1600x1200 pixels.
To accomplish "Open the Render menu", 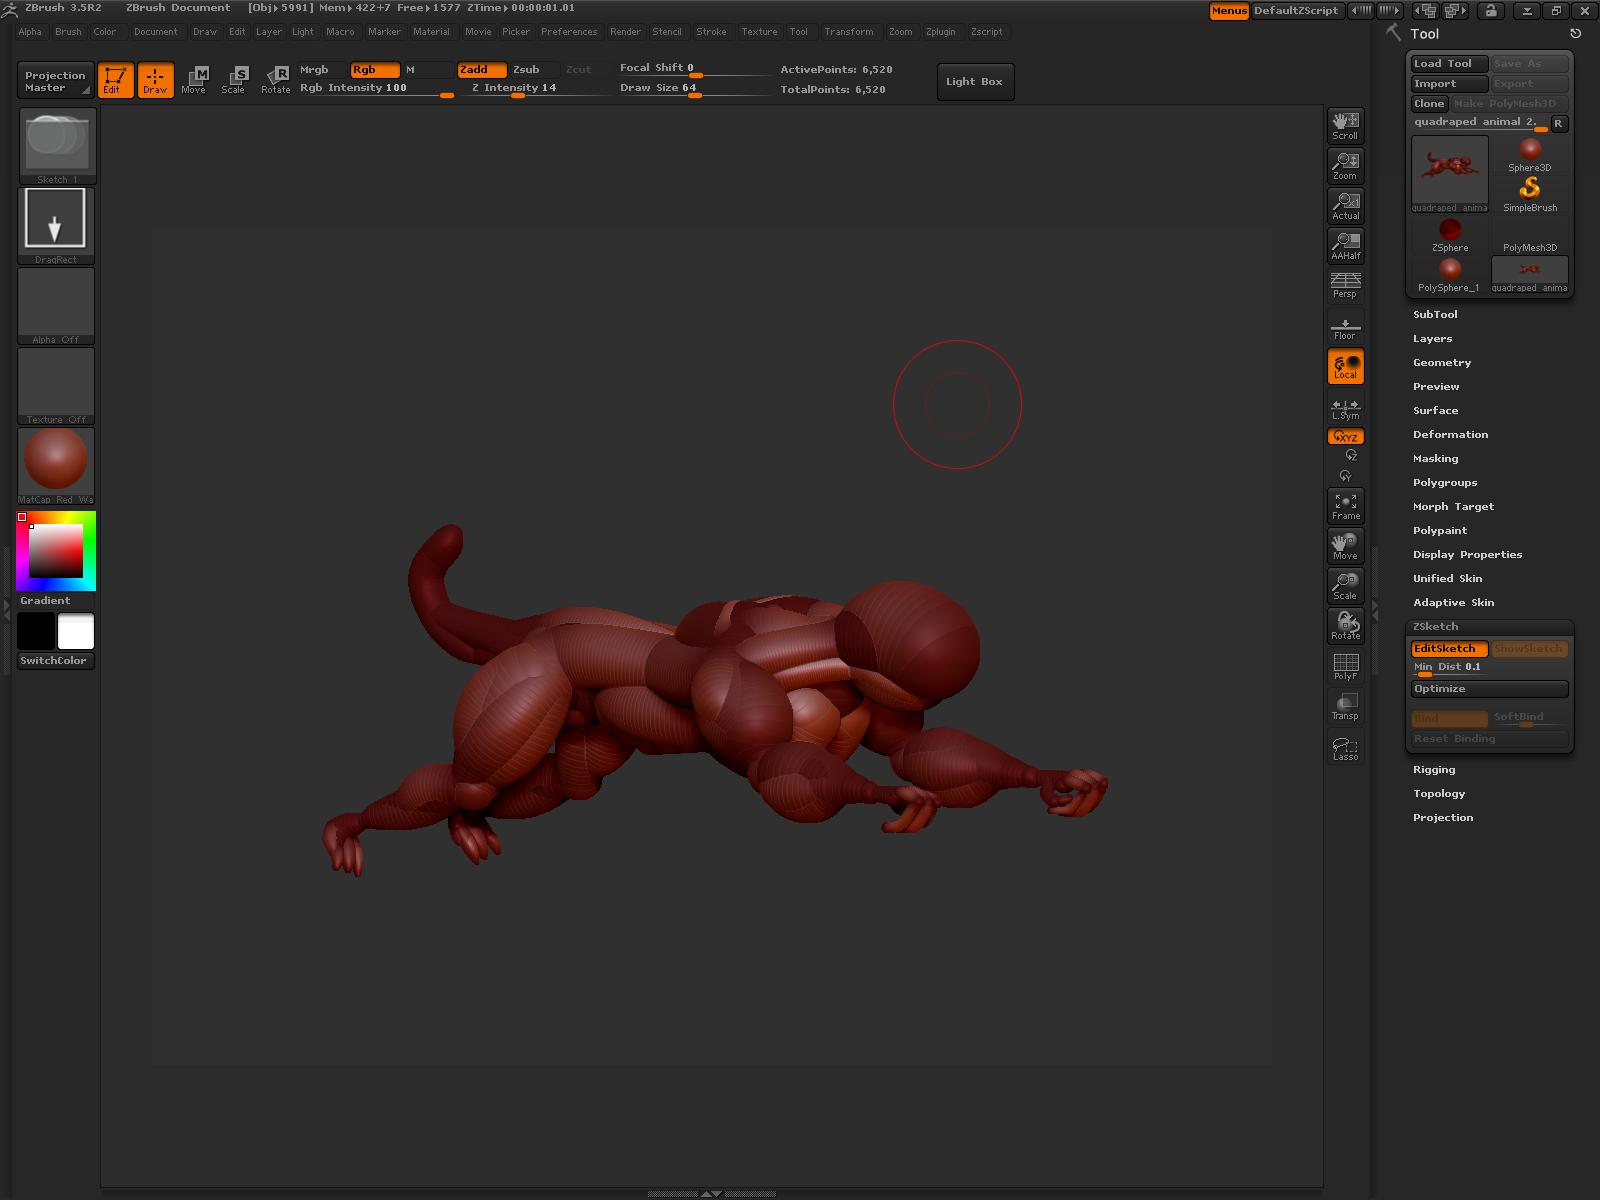I will tap(625, 32).
